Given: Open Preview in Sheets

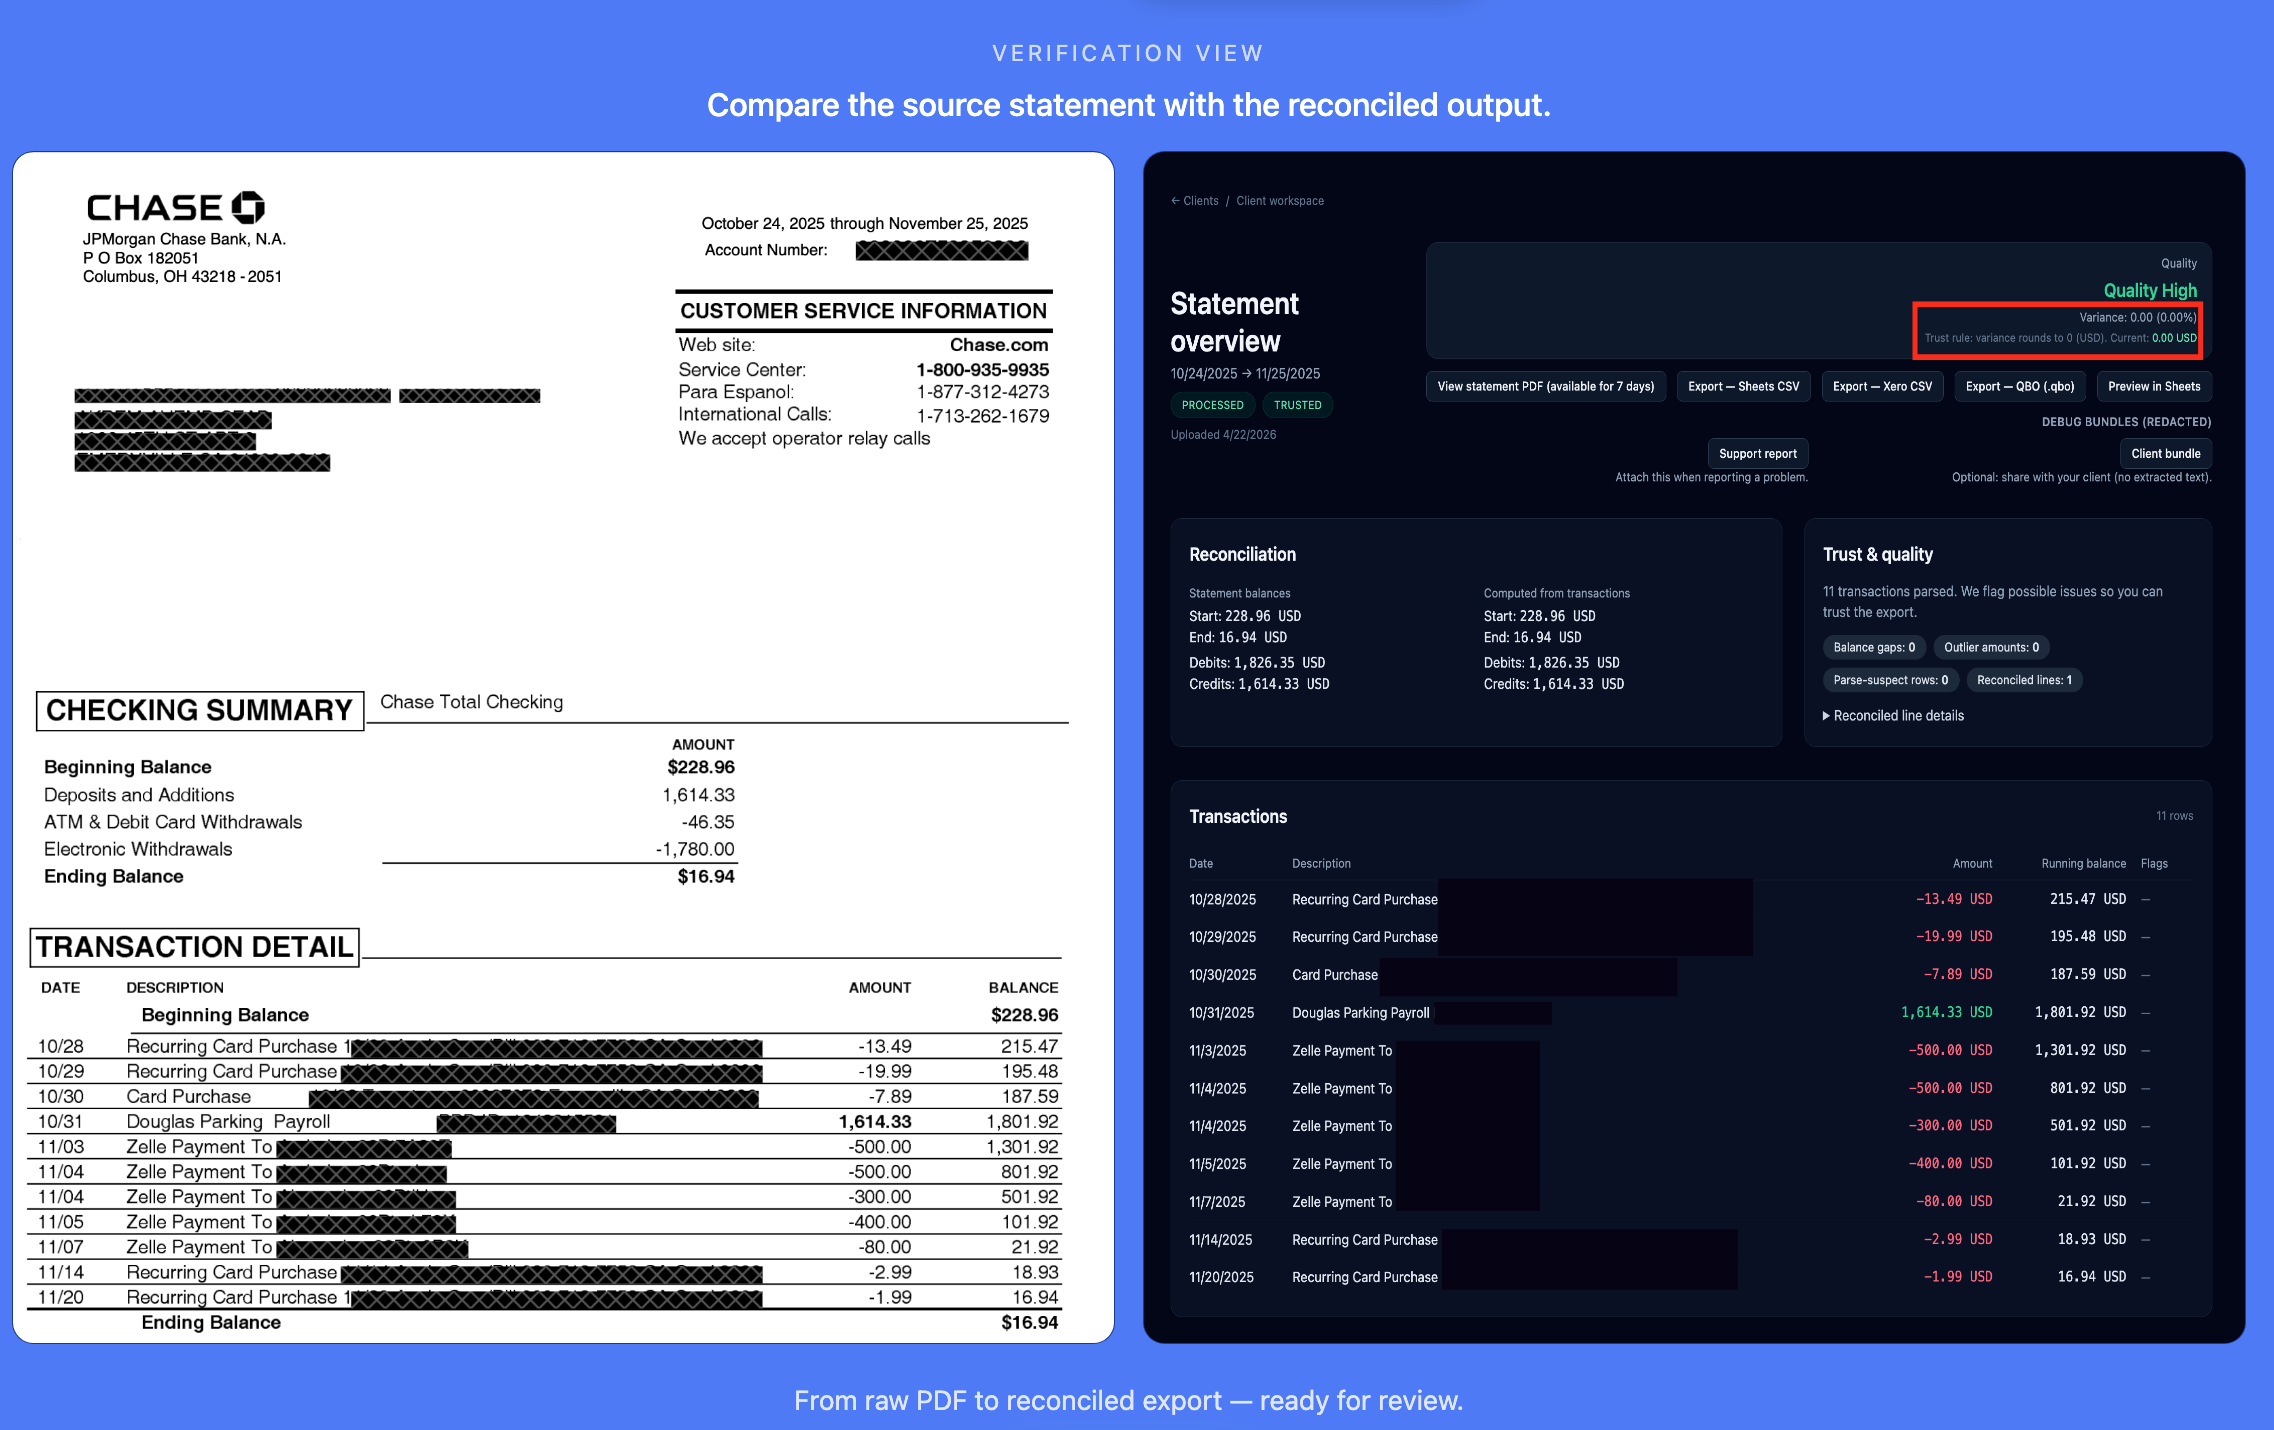Looking at the screenshot, I should (x=2154, y=386).
